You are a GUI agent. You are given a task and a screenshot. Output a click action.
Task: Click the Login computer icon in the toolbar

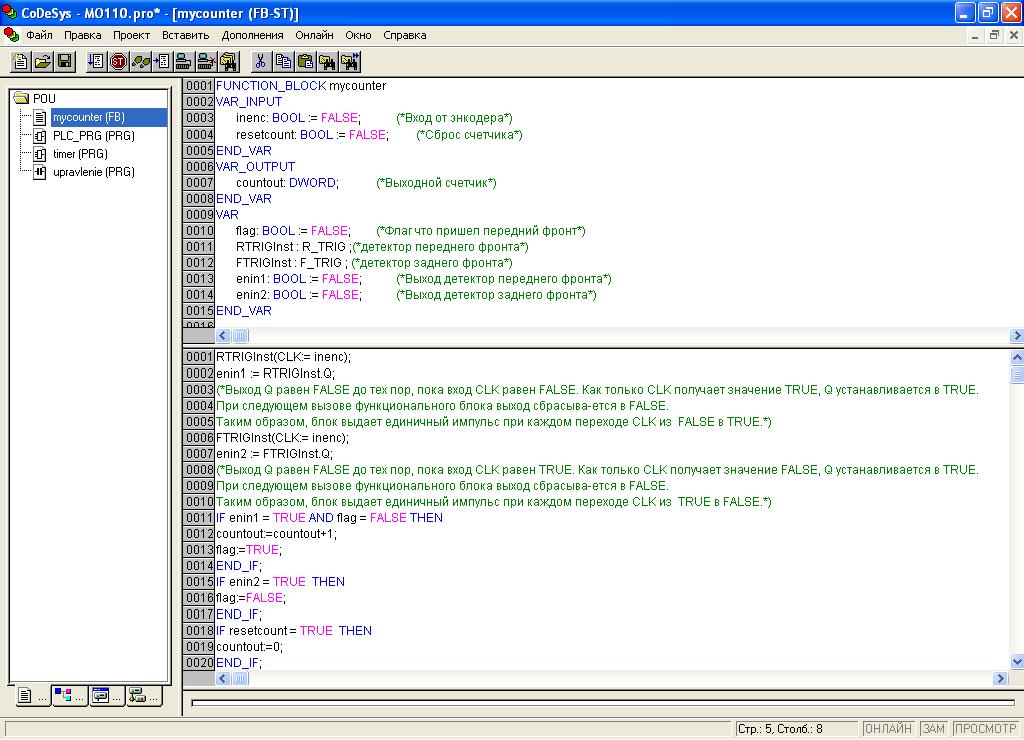tap(184, 62)
